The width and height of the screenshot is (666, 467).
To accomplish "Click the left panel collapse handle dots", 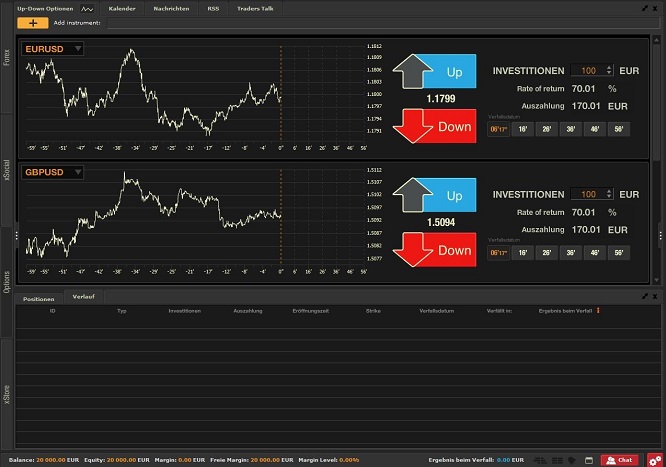I will 16,235.
